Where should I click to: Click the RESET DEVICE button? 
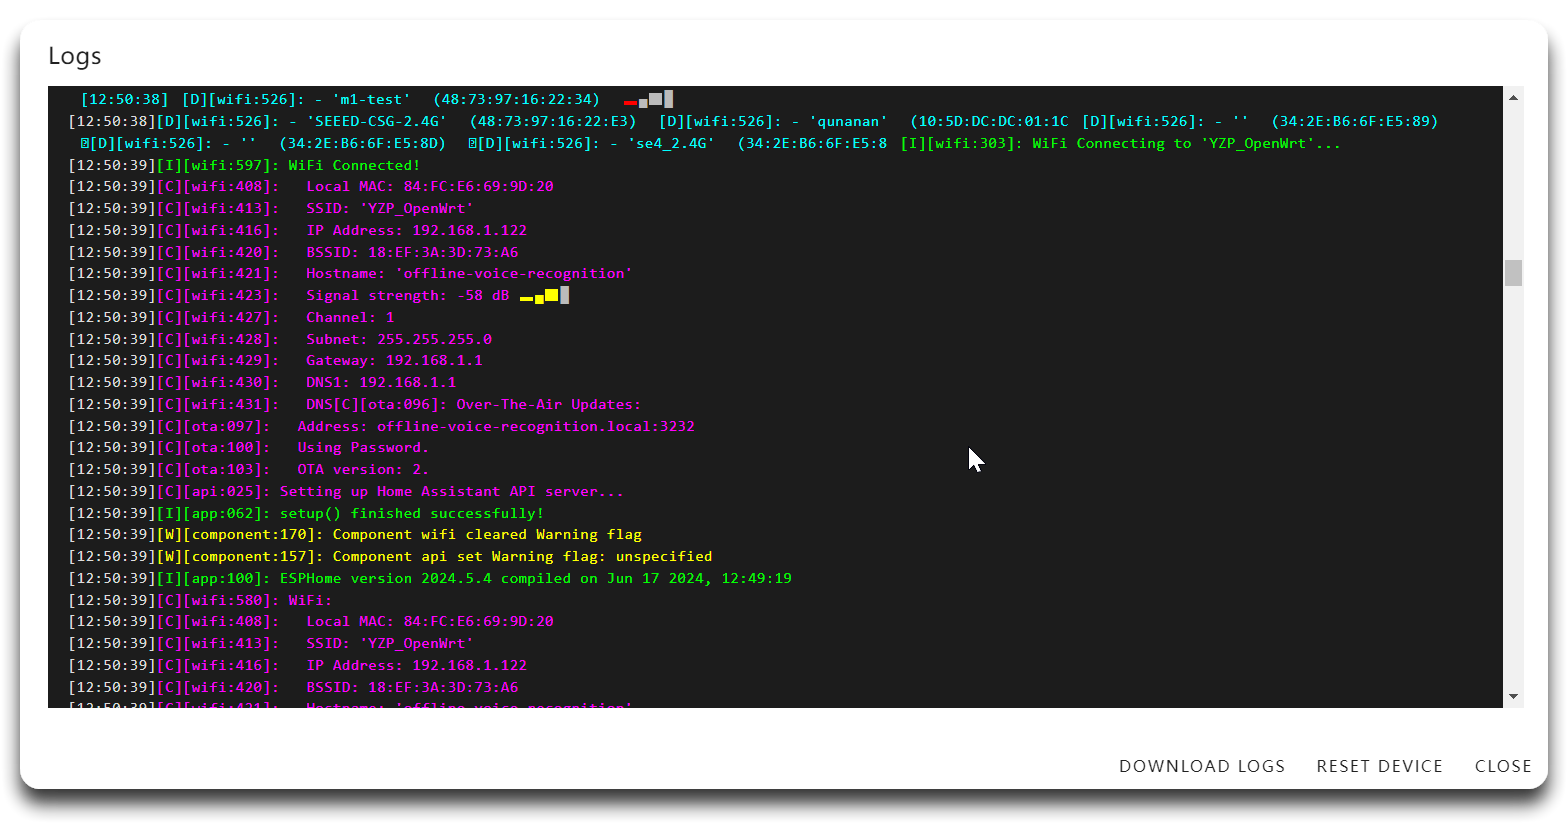pos(1380,766)
